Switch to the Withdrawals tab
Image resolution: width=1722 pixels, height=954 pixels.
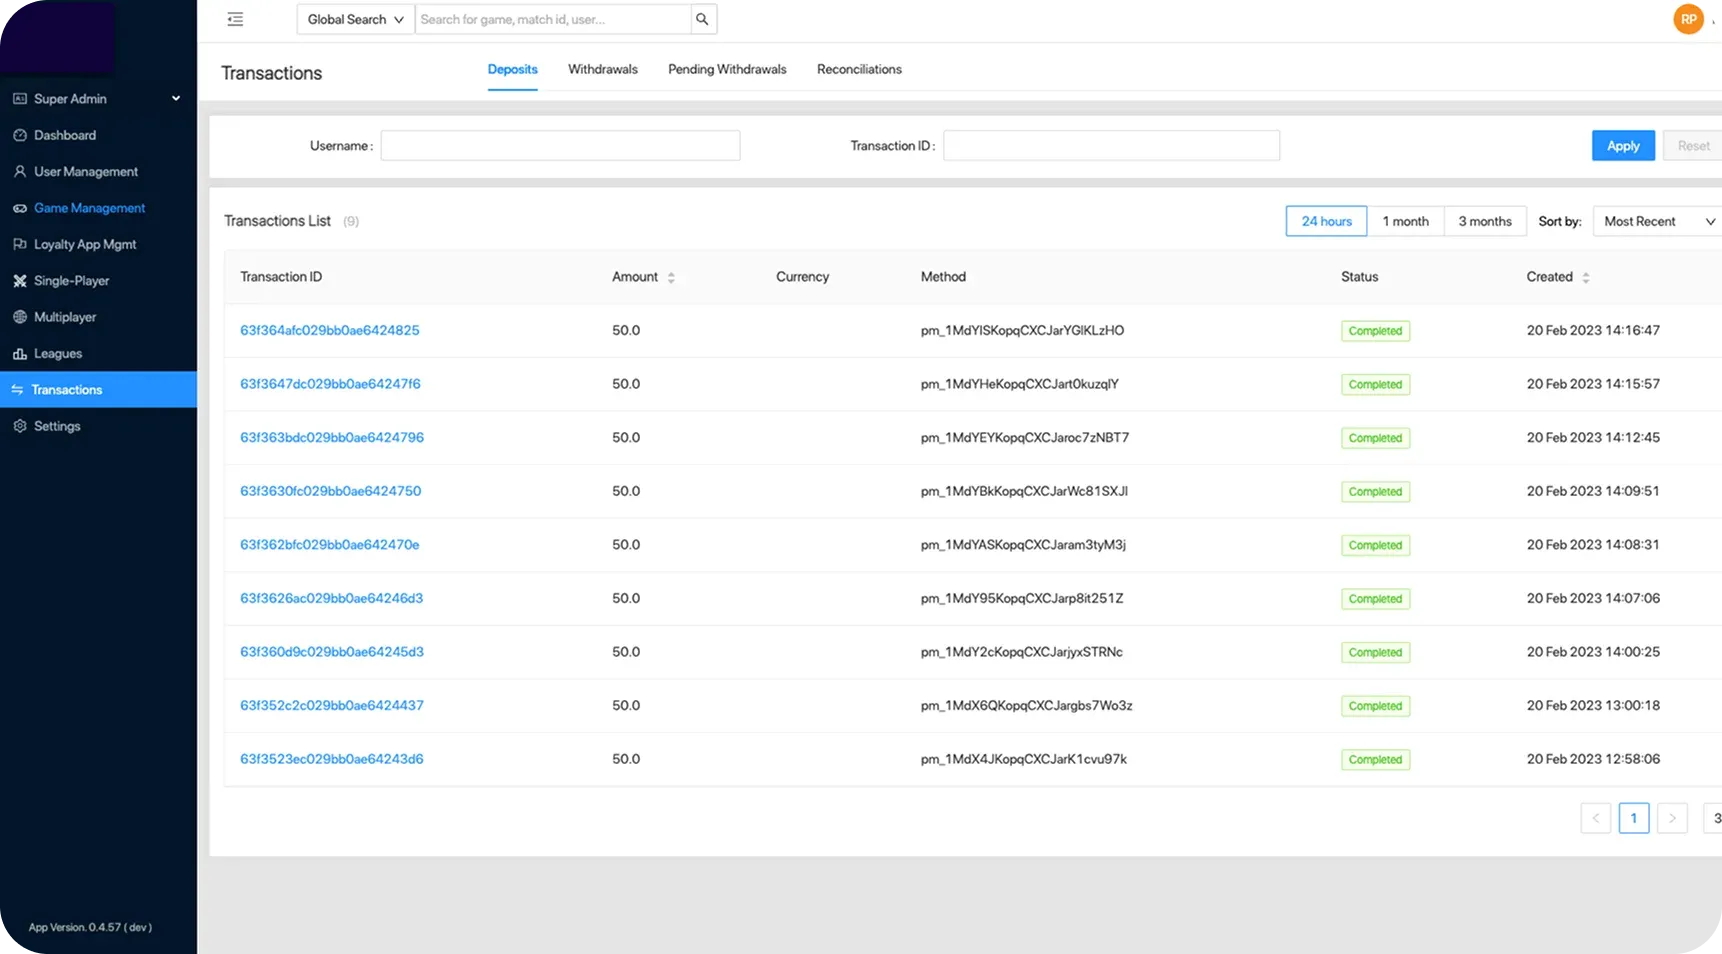pos(602,69)
